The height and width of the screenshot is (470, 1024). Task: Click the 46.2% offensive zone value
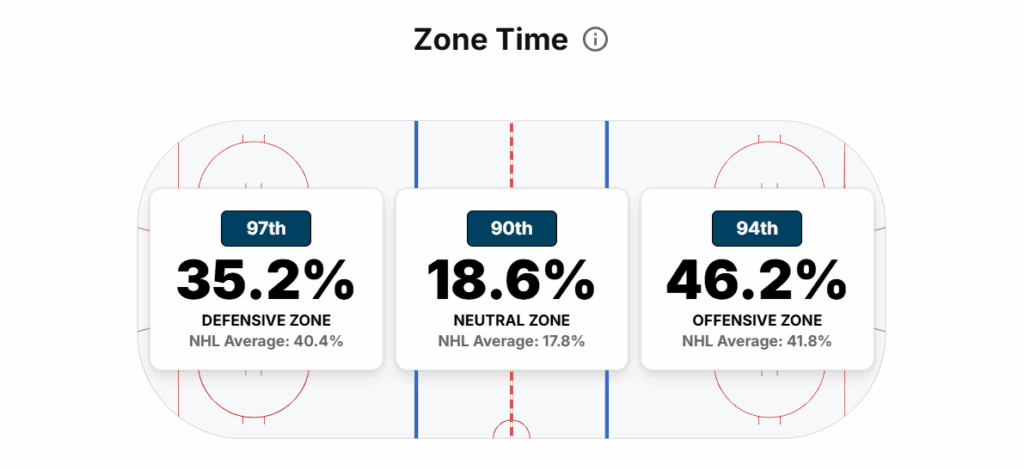(757, 279)
